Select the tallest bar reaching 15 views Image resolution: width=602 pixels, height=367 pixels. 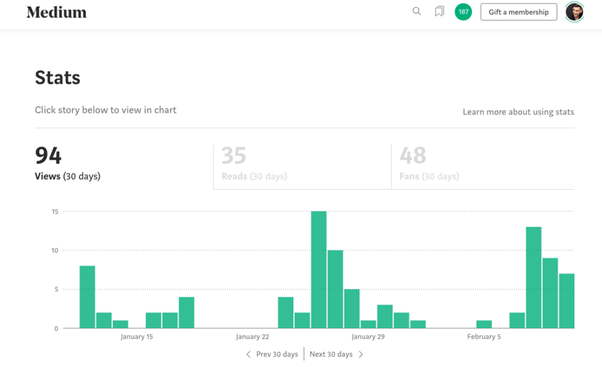319,269
